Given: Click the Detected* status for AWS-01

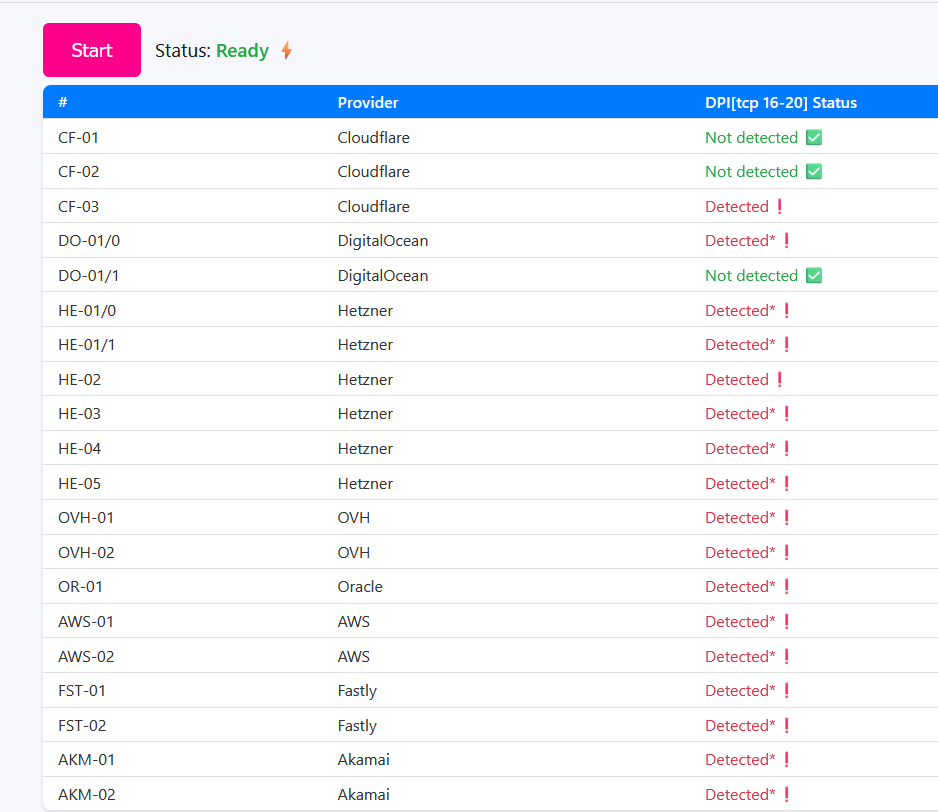Looking at the screenshot, I should [x=740, y=622].
